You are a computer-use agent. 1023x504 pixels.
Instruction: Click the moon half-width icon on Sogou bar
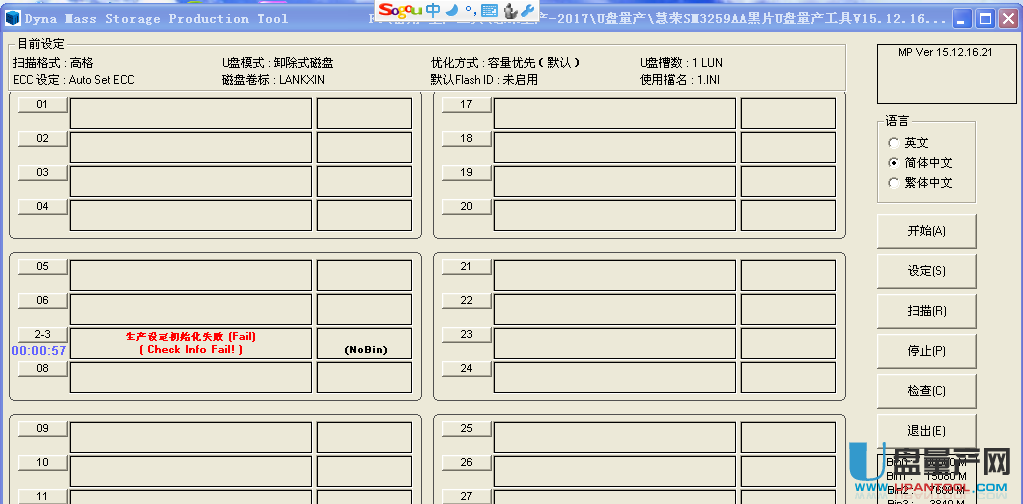[x=452, y=10]
